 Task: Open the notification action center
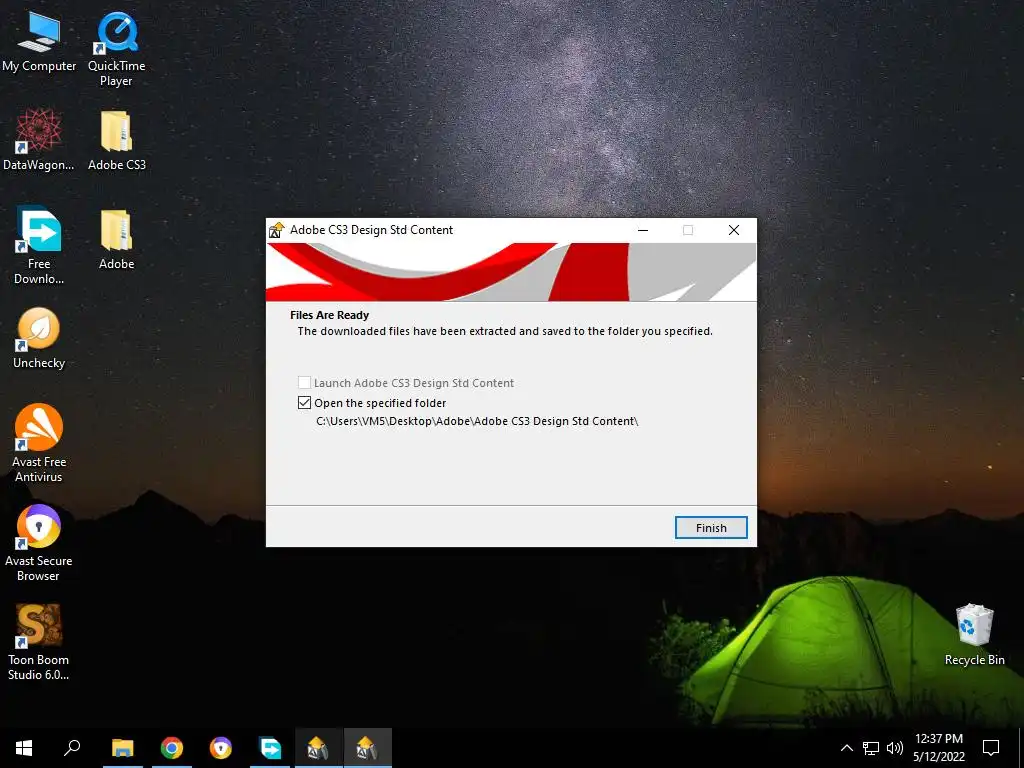(991, 748)
